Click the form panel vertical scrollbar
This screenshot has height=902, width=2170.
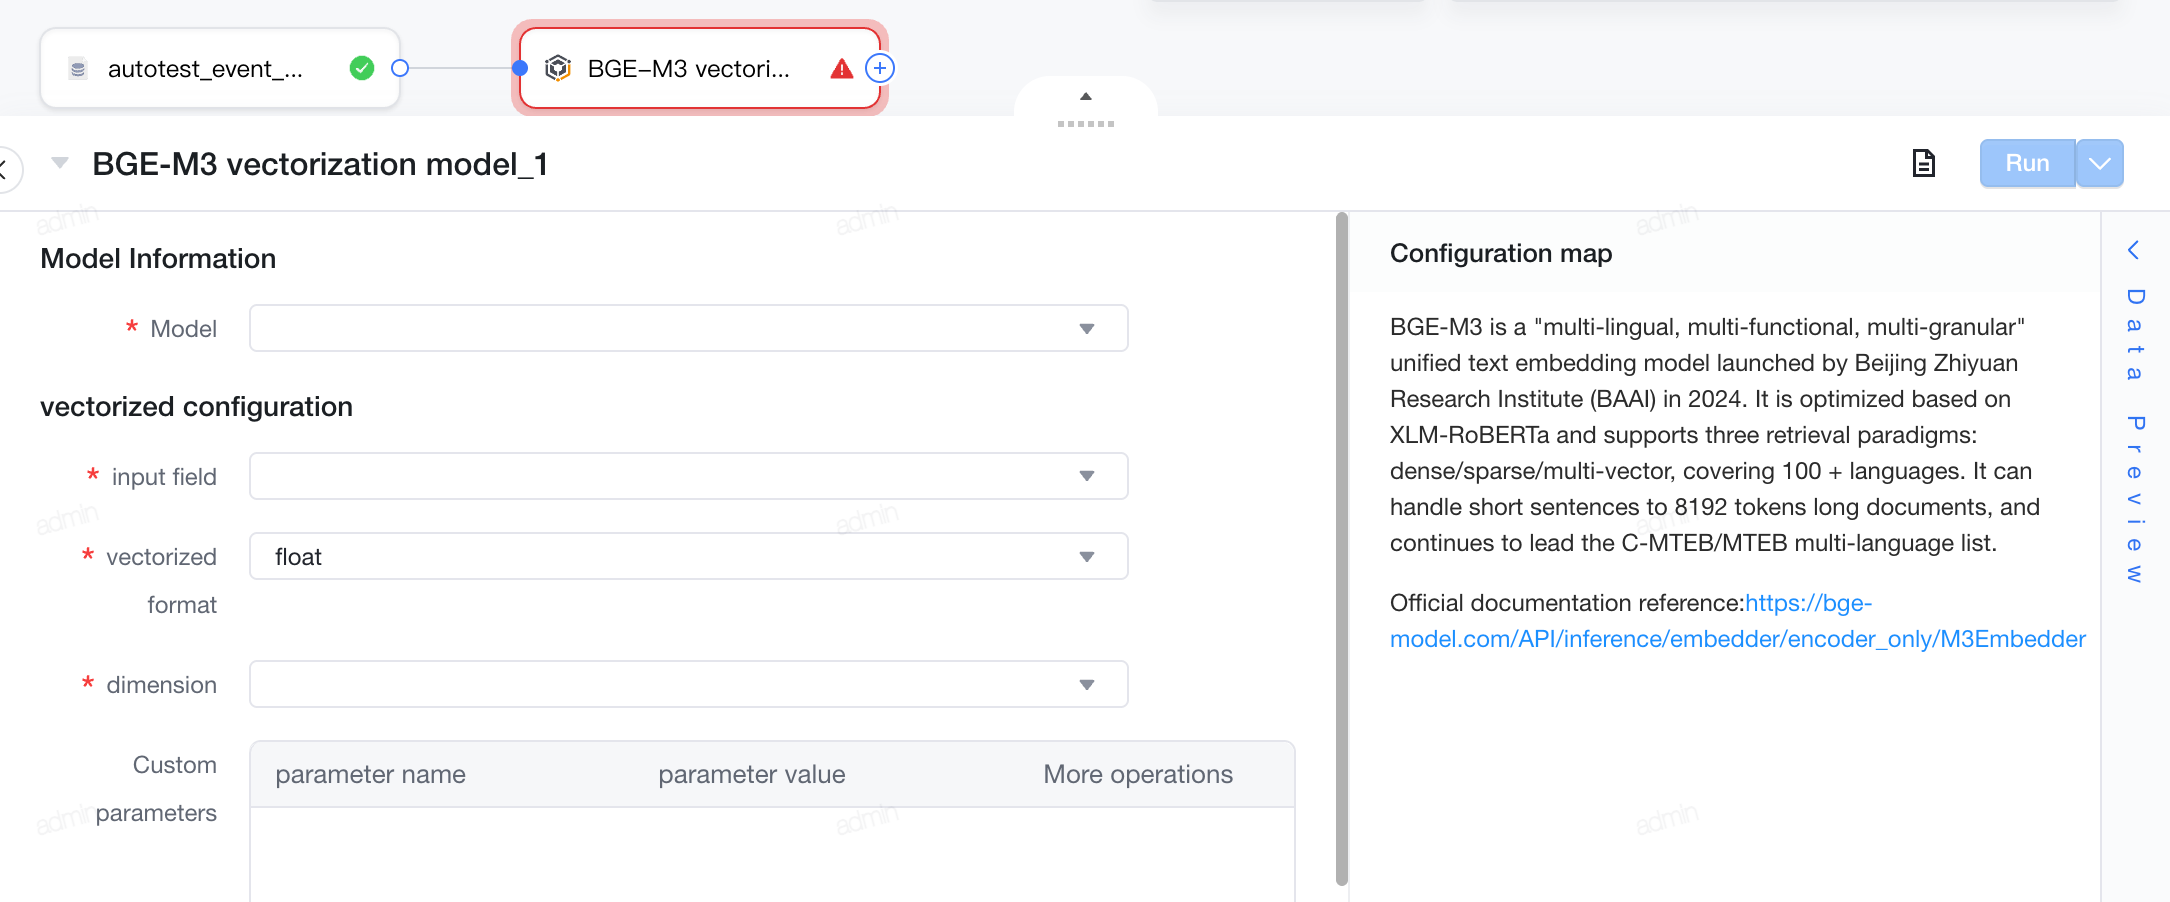pyautogui.click(x=1342, y=548)
